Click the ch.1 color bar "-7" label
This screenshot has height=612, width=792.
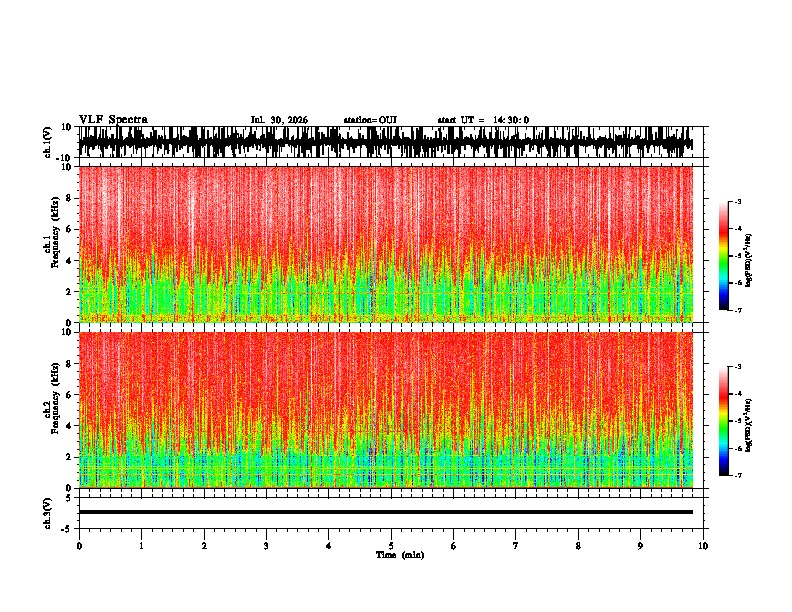click(738, 310)
